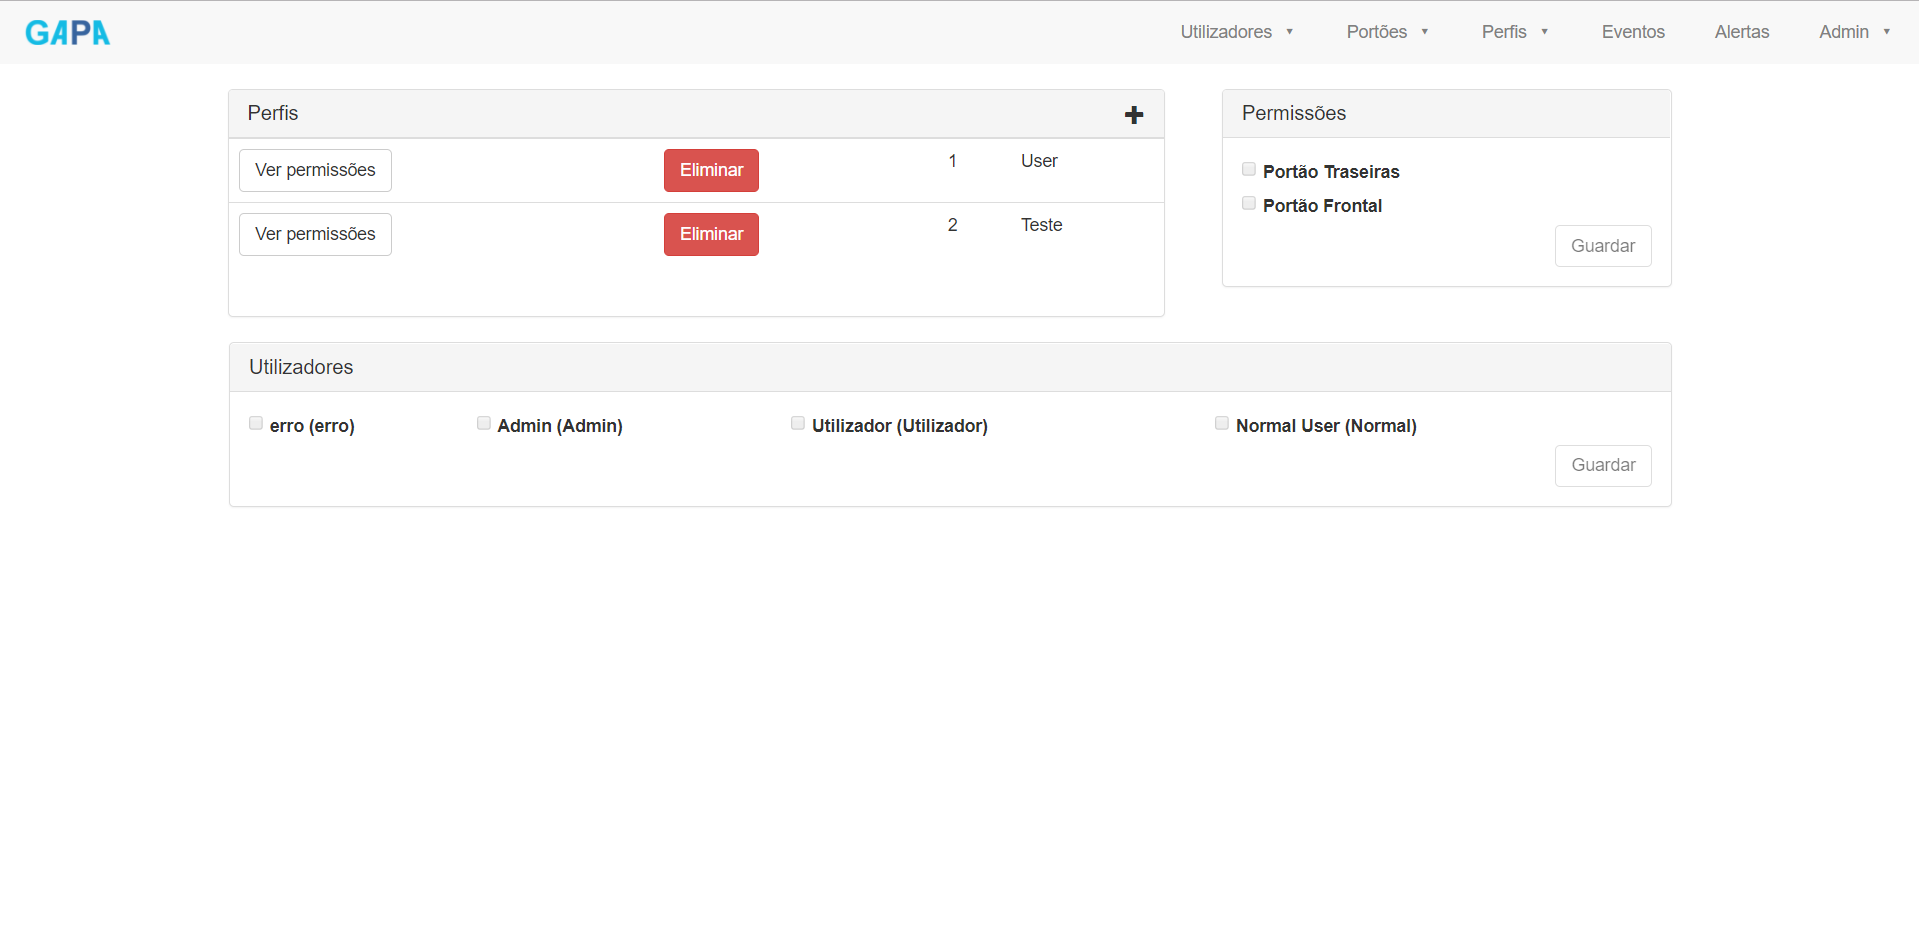Go to the Eventos page
The width and height of the screenshot is (1919, 947).
click(1633, 32)
